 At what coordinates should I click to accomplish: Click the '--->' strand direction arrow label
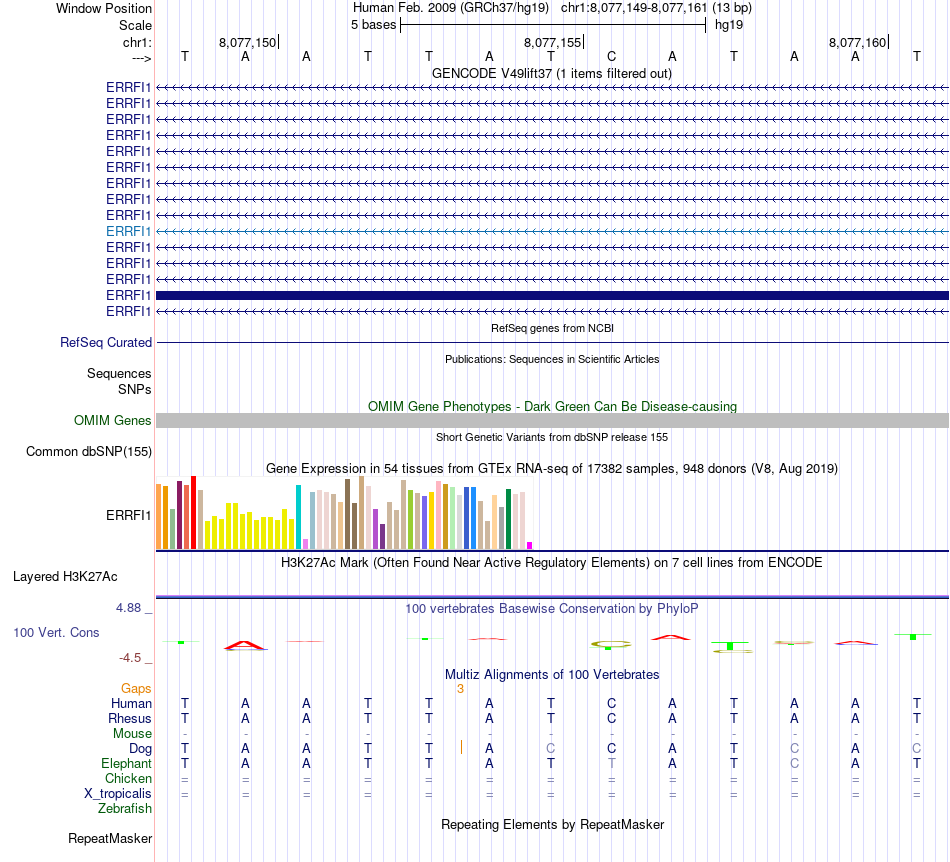(x=141, y=58)
